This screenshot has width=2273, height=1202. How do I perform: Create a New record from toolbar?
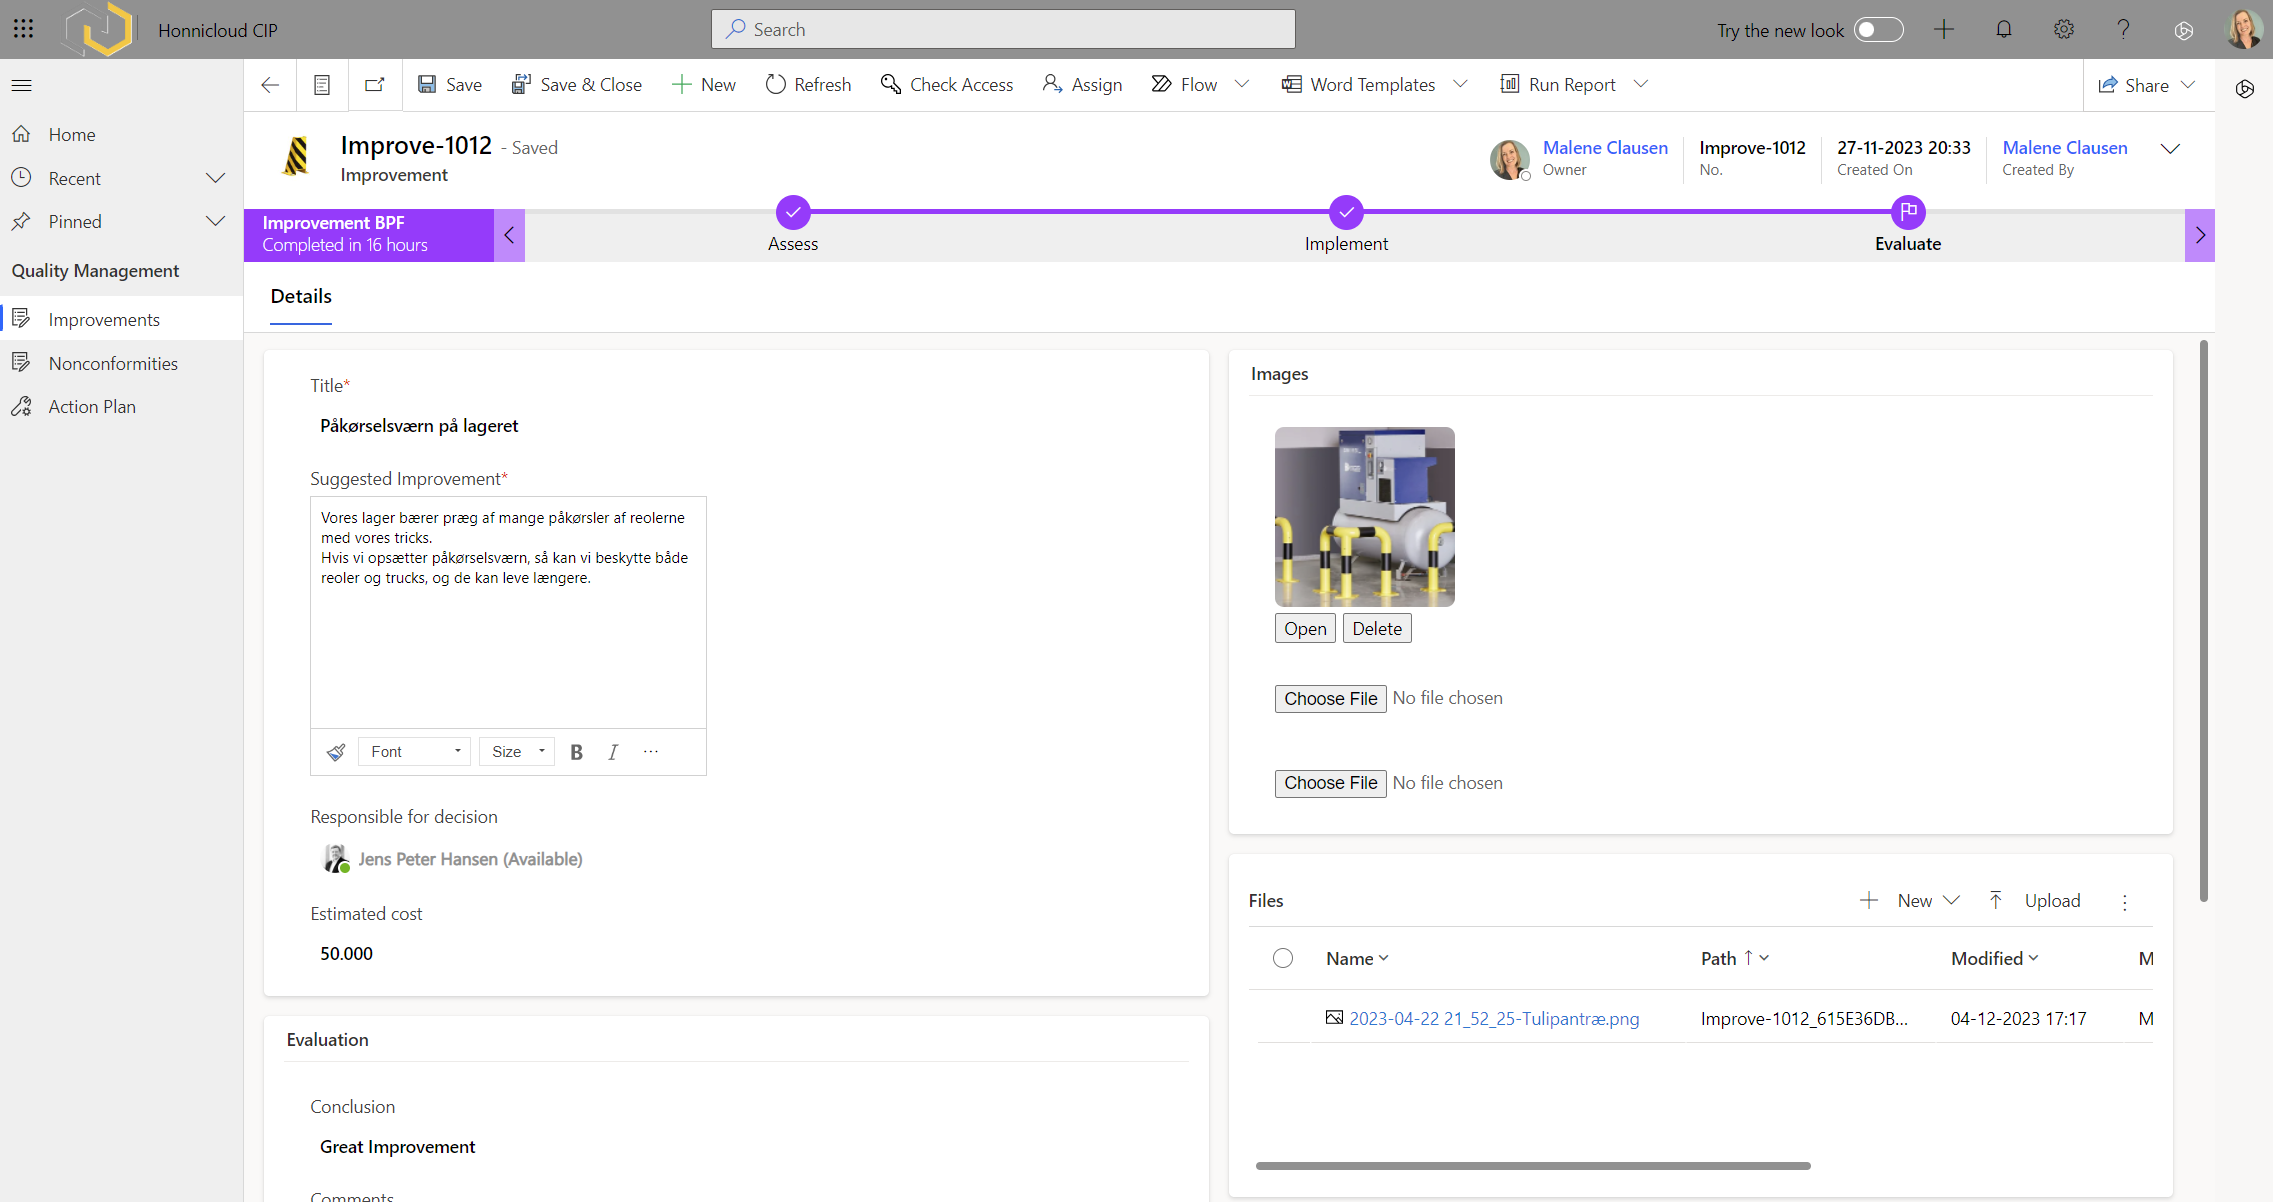coord(704,85)
